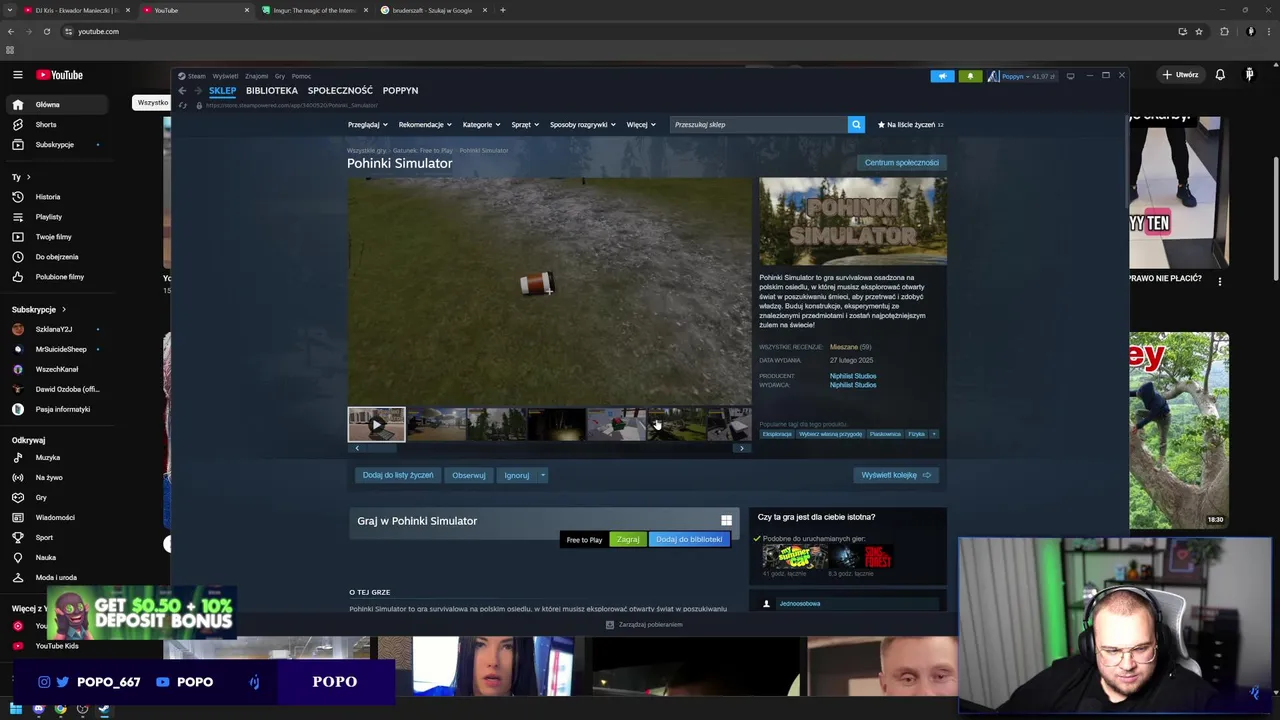Screen dimensions: 1280x720
Task: Expand Więcej dropdown in Steam store
Action: (x=641, y=125)
